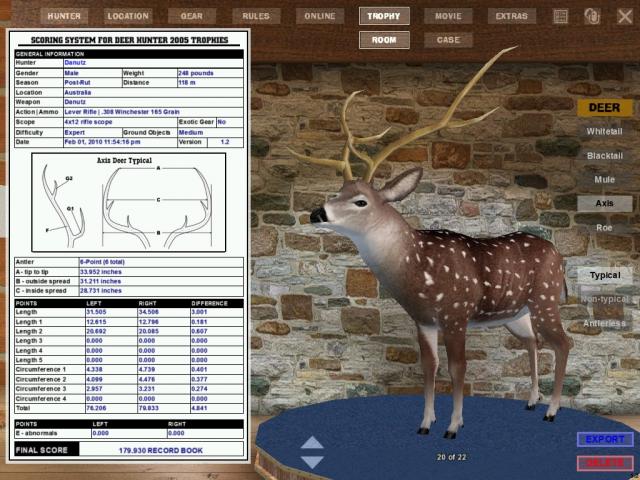This screenshot has width=640, height=480.
Task: Close the game menu with X icon
Action: [624, 16]
